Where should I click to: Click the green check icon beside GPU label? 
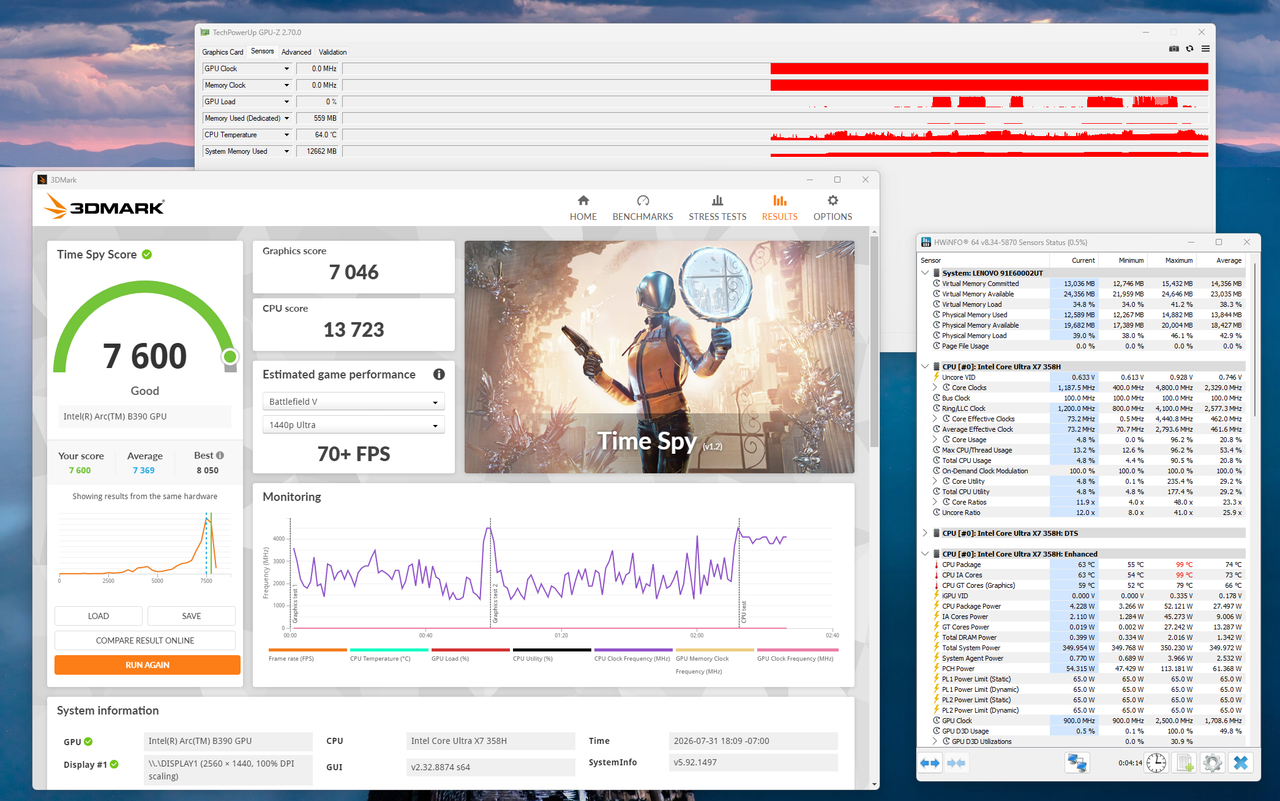(x=88, y=742)
